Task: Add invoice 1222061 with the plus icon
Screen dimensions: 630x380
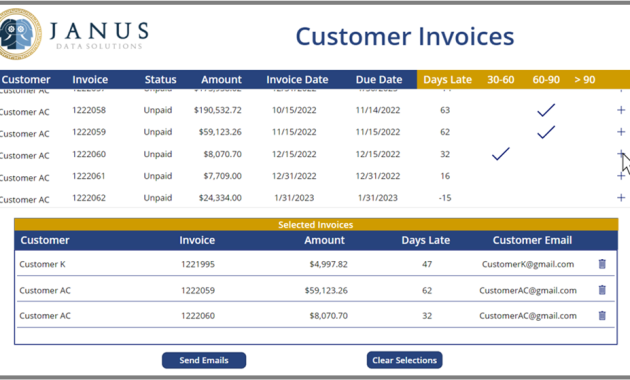Action: pos(621,176)
